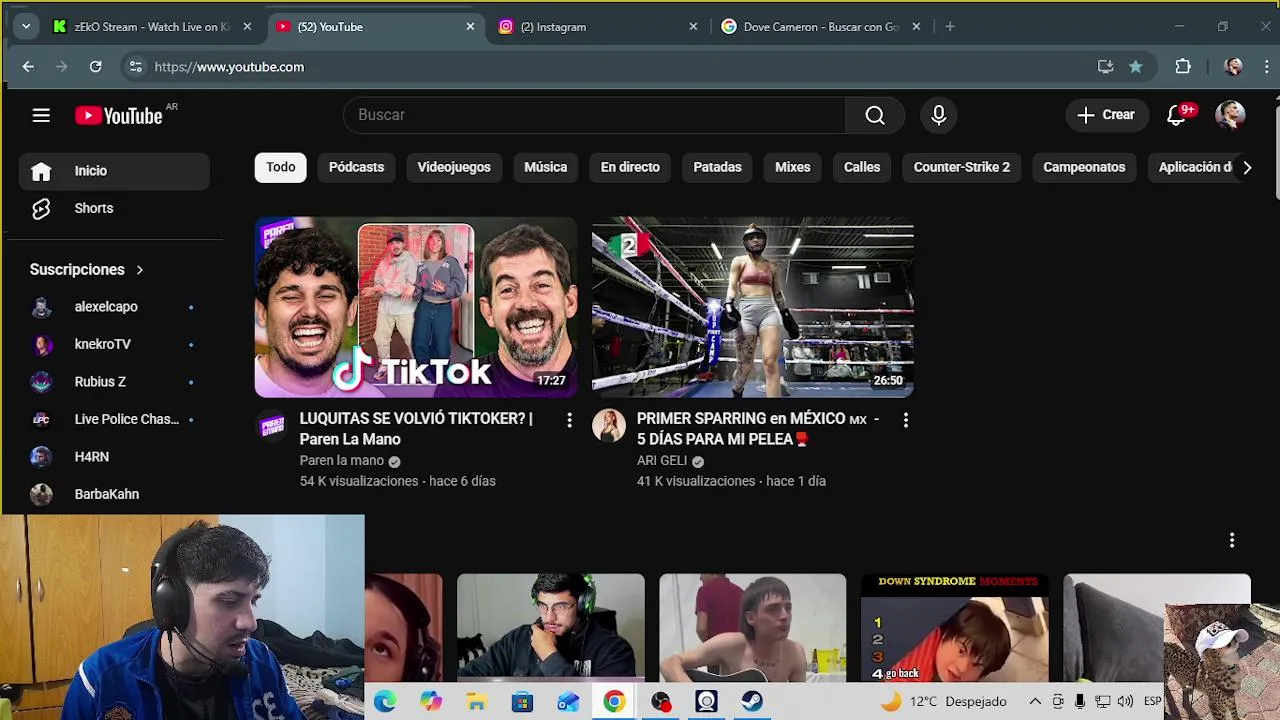
Task: Open the alexelcapo subscription
Action: click(114, 307)
